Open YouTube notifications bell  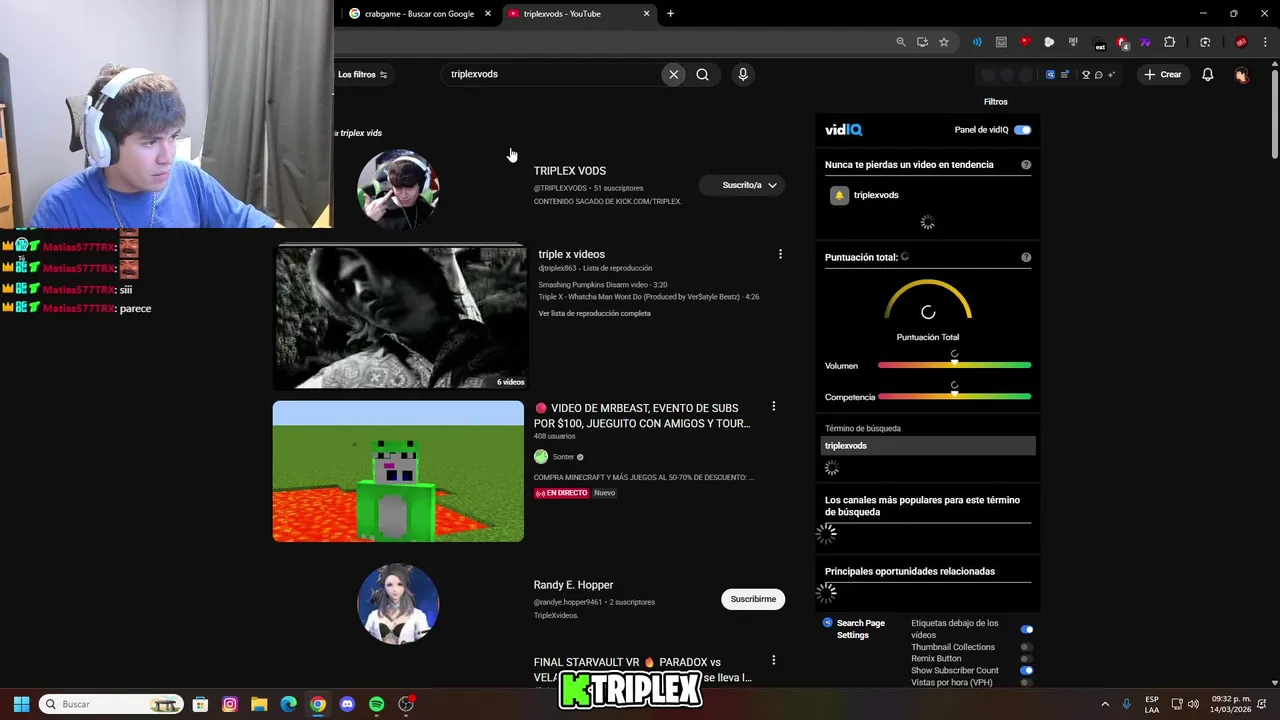(x=1207, y=74)
